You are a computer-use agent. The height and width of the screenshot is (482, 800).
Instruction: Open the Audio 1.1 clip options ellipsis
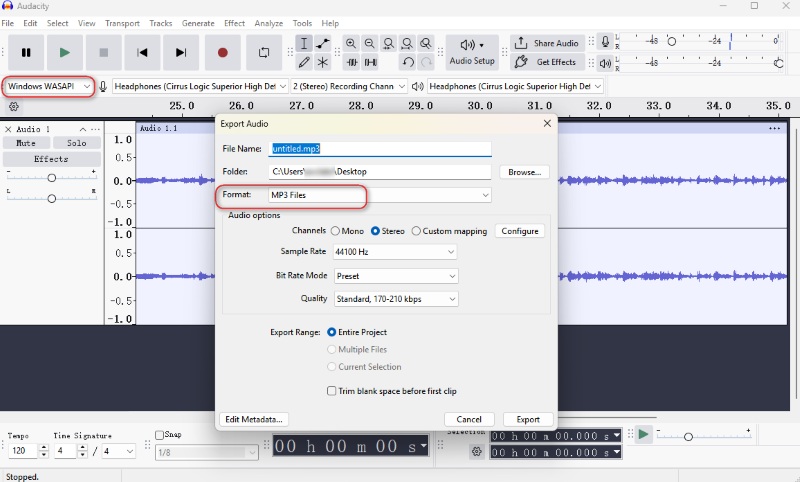point(774,129)
